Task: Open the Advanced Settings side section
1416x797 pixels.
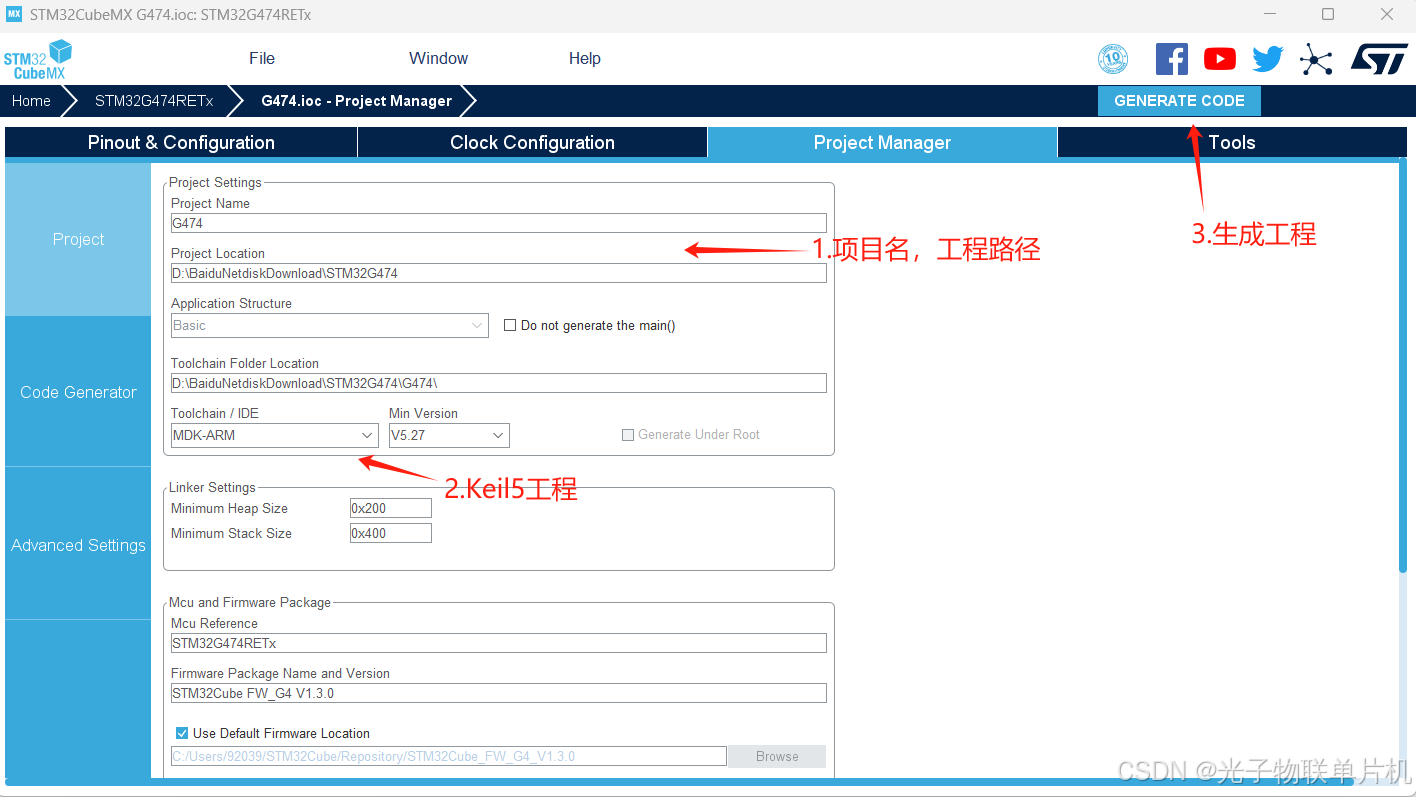Action: [78, 545]
